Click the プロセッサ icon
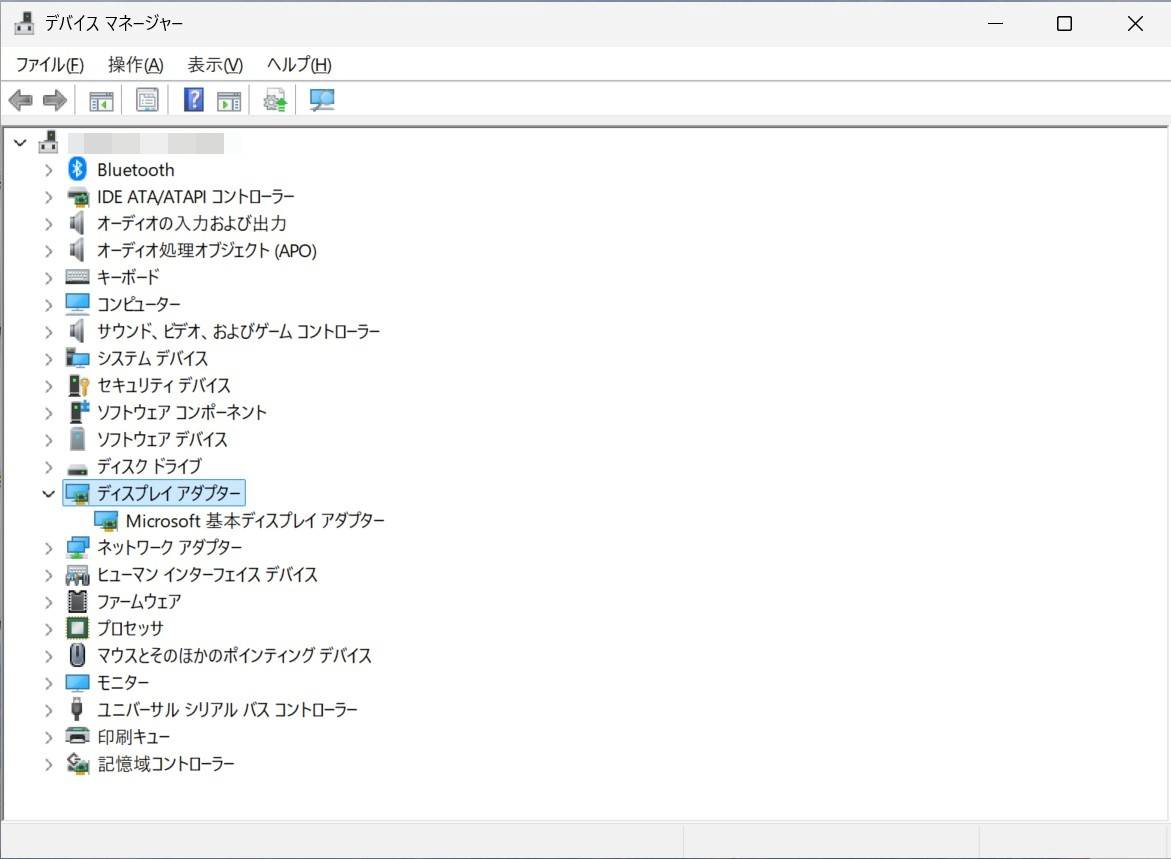1171x859 pixels. (x=78, y=628)
